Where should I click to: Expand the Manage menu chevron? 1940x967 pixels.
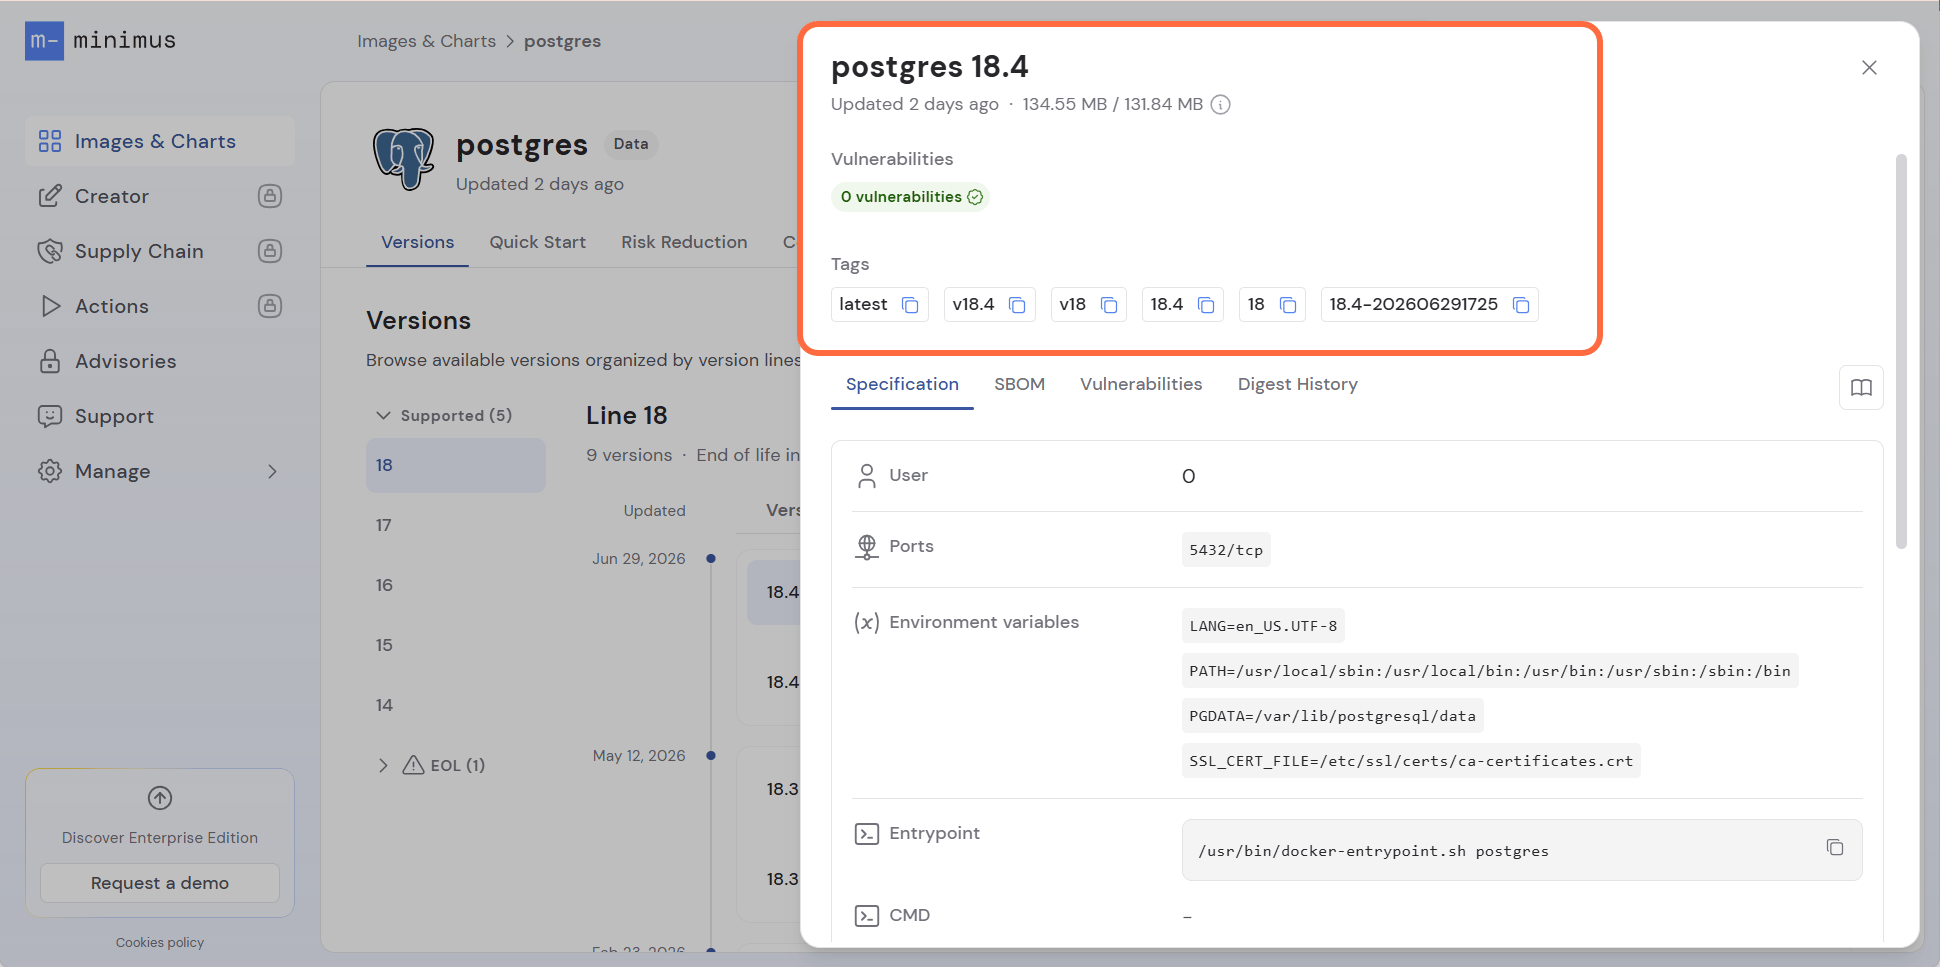pos(272,471)
